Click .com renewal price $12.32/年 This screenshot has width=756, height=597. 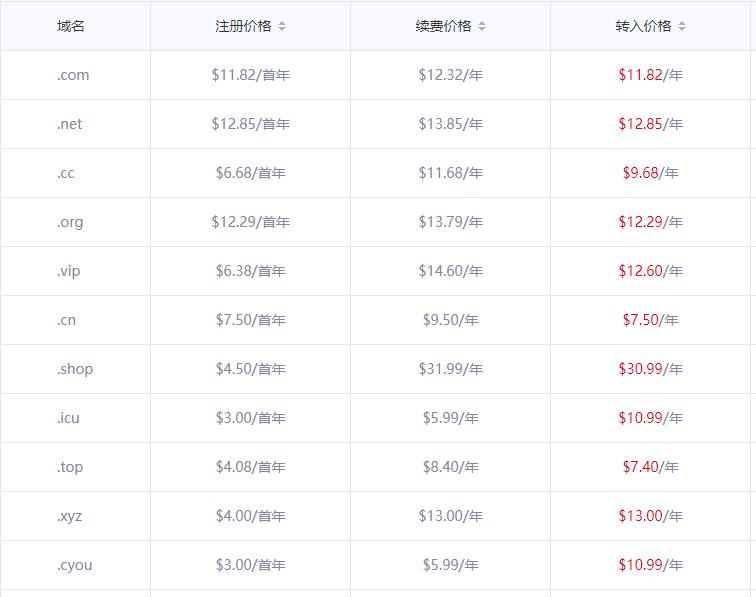(451, 75)
